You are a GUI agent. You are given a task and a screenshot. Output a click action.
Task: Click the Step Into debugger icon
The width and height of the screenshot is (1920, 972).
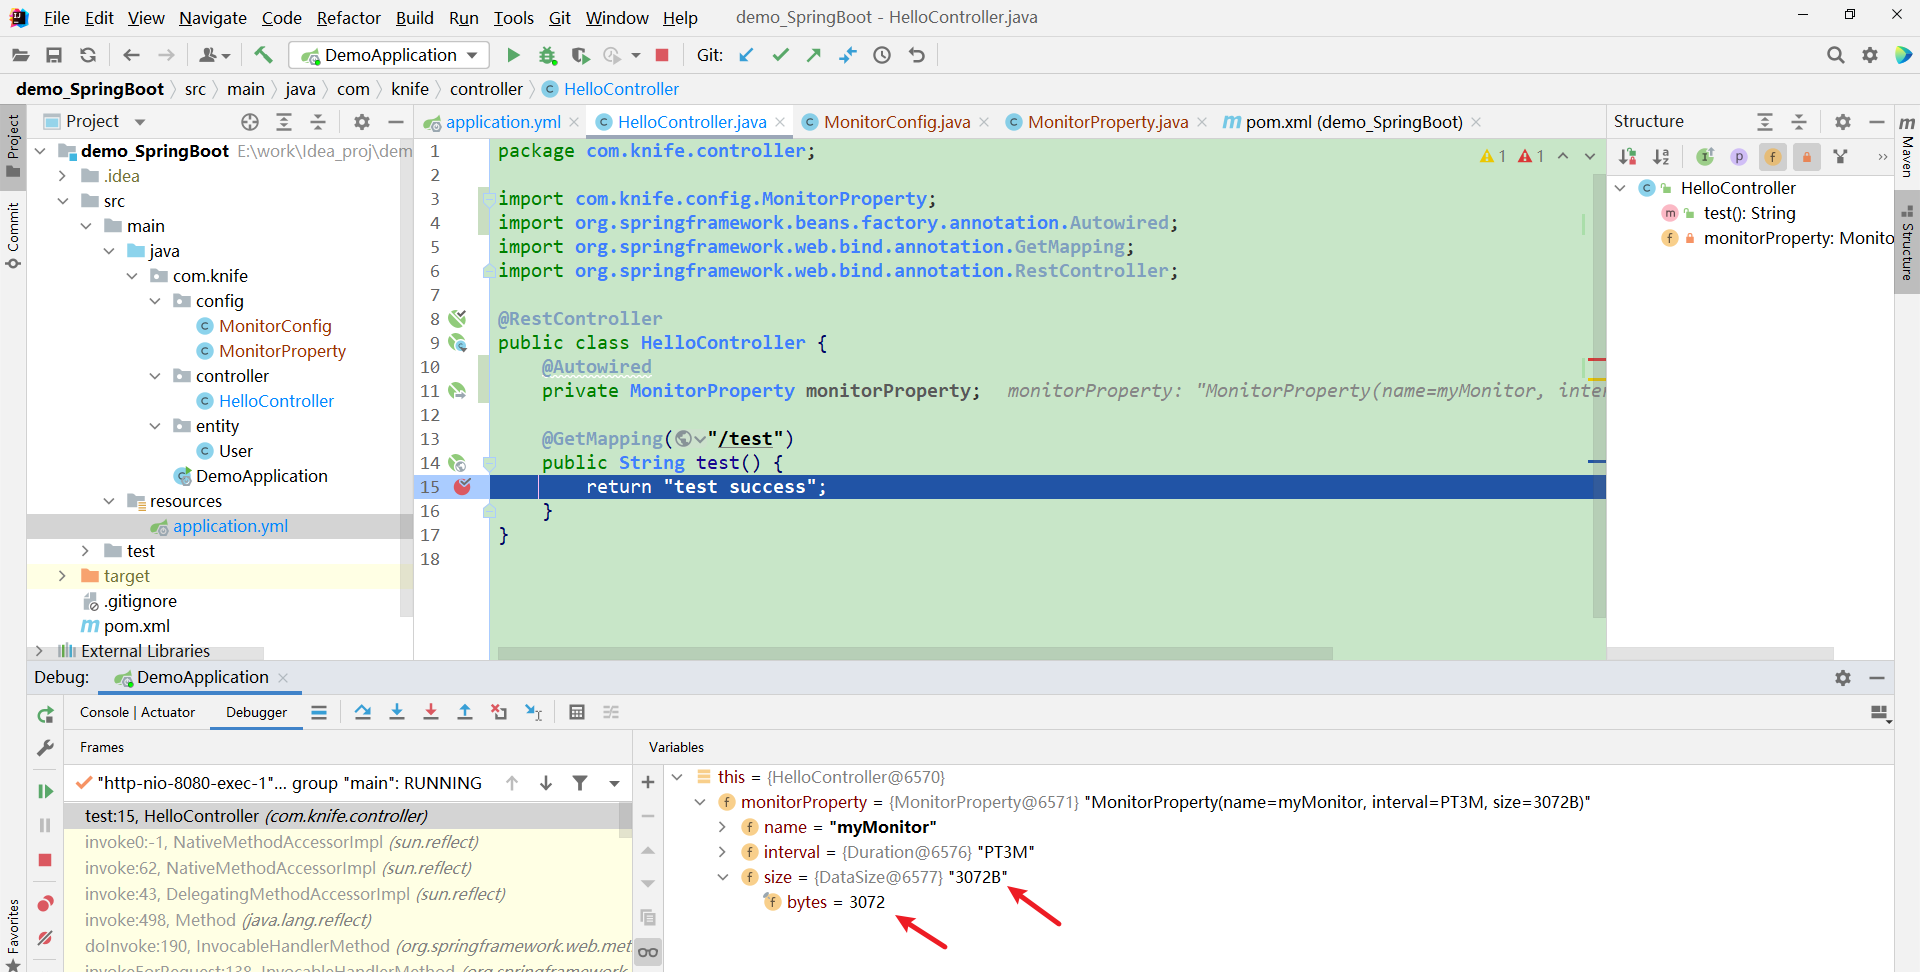click(x=397, y=712)
